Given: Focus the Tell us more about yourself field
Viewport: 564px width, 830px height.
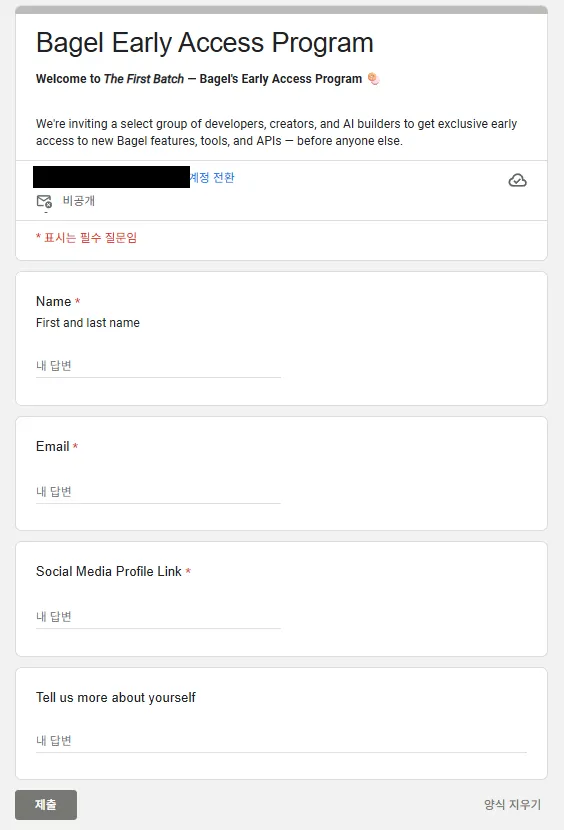Looking at the screenshot, I should 281,741.
